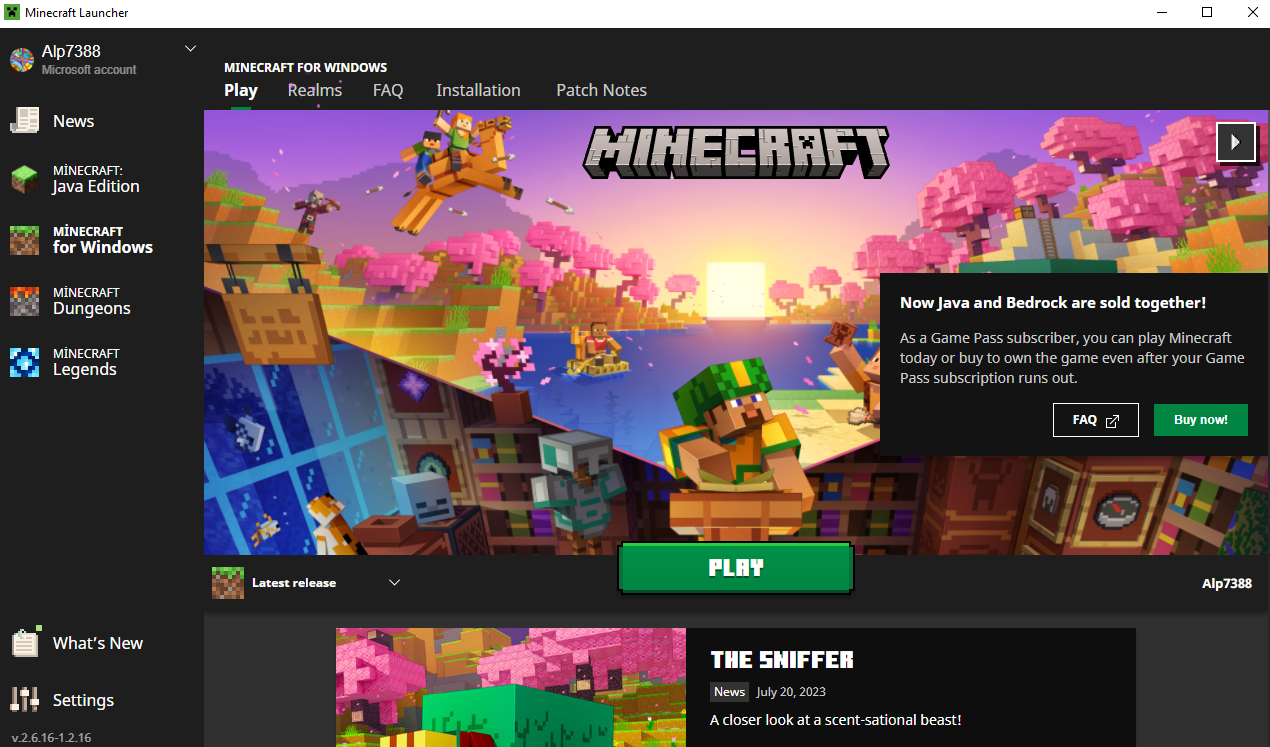Switch to the Realms tab

click(x=315, y=90)
